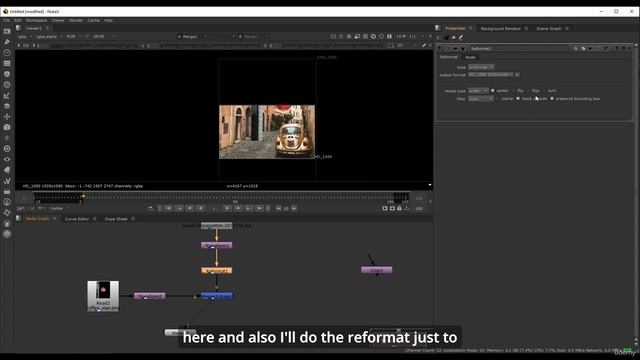Open the viewer rgba channel dropdown
The height and width of the screenshot is (360, 640).
coord(24,36)
